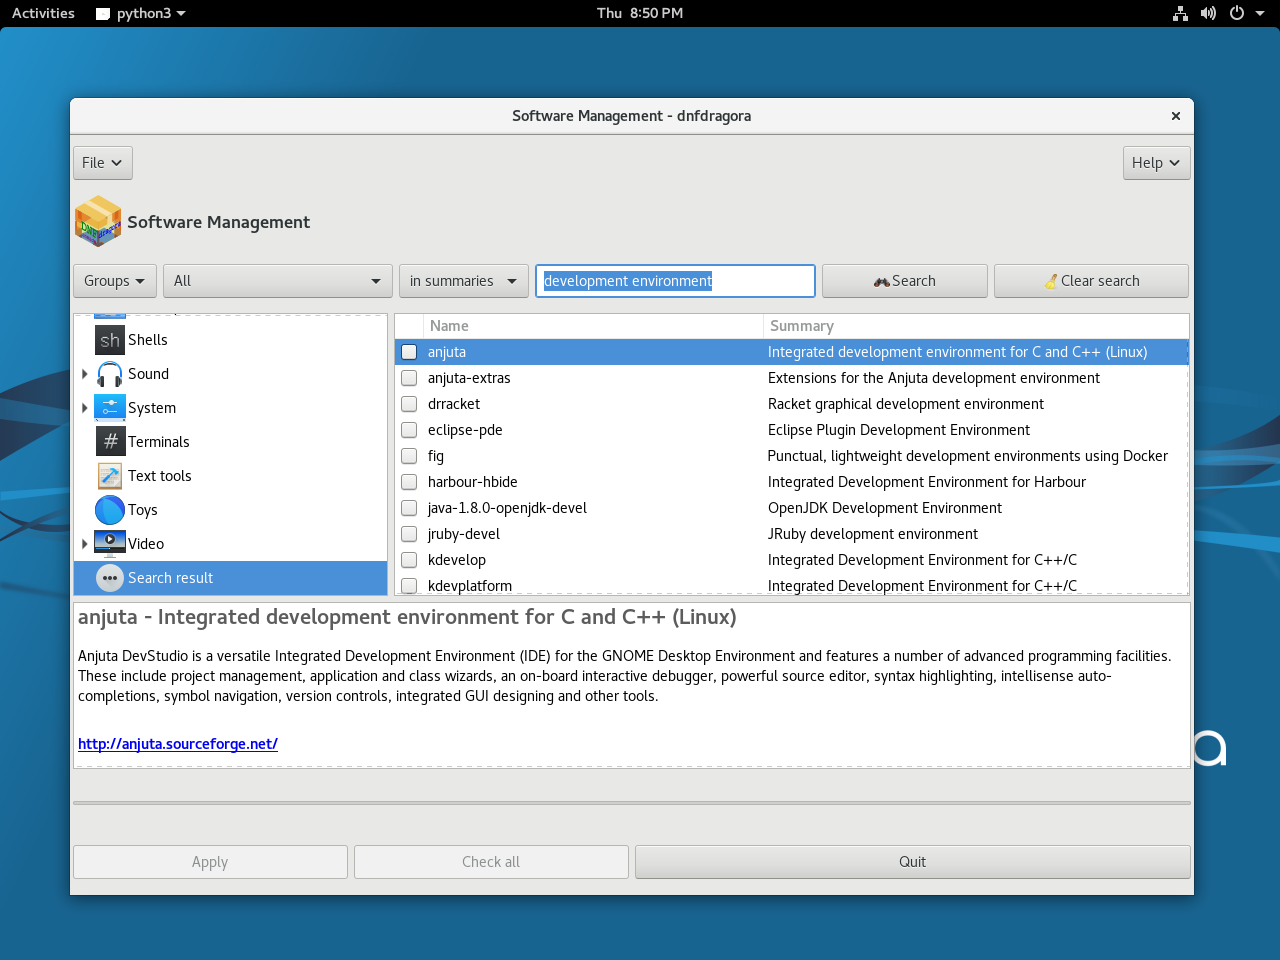Click the System category icon
This screenshot has height=960, width=1280.
(110, 408)
